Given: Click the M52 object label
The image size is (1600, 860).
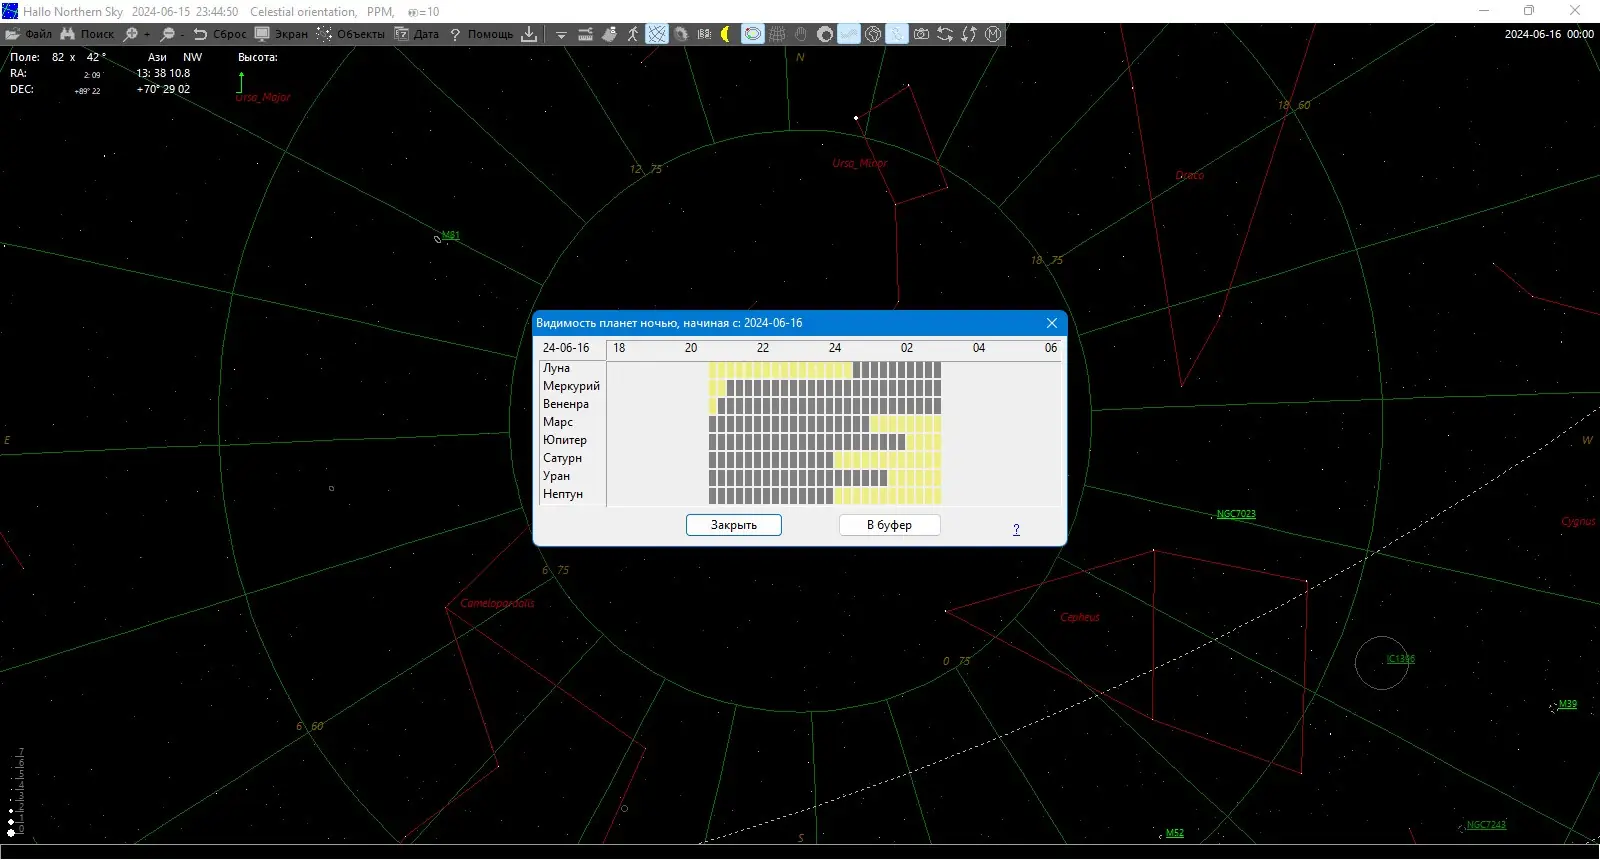Looking at the screenshot, I should [x=1175, y=833].
